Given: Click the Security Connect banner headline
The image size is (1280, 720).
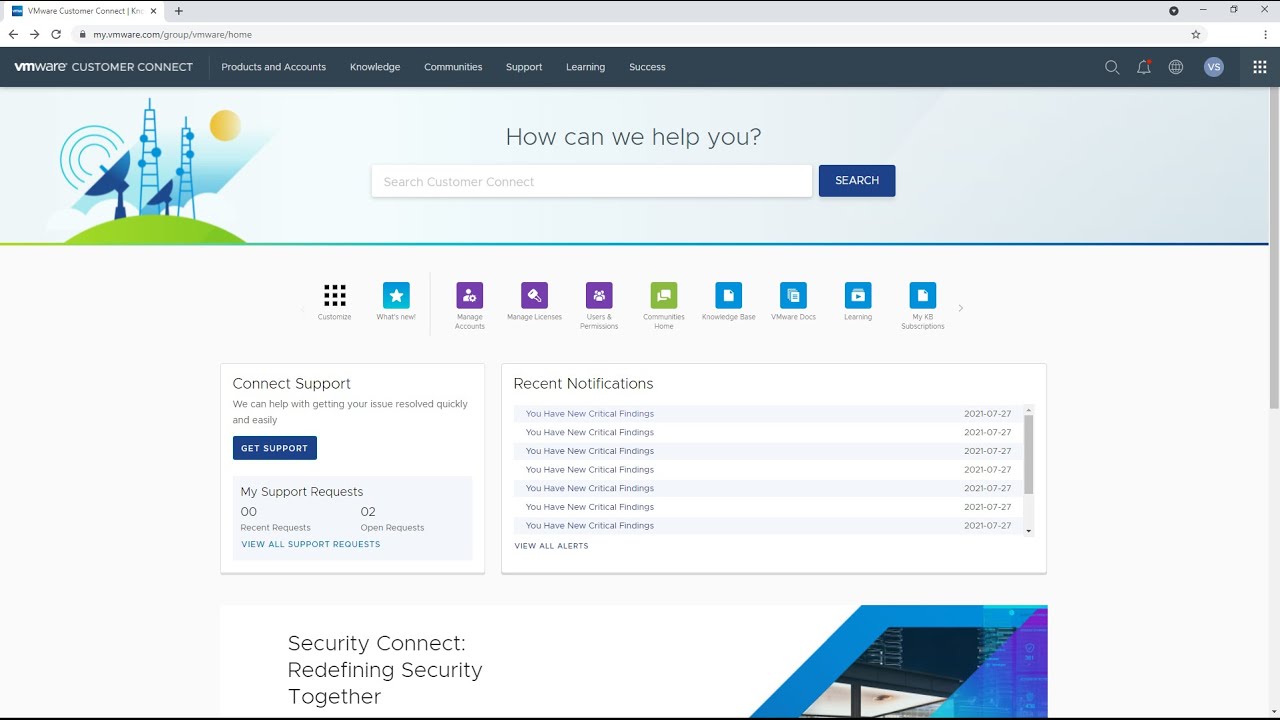Looking at the screenshot, I should pos(385,670).
